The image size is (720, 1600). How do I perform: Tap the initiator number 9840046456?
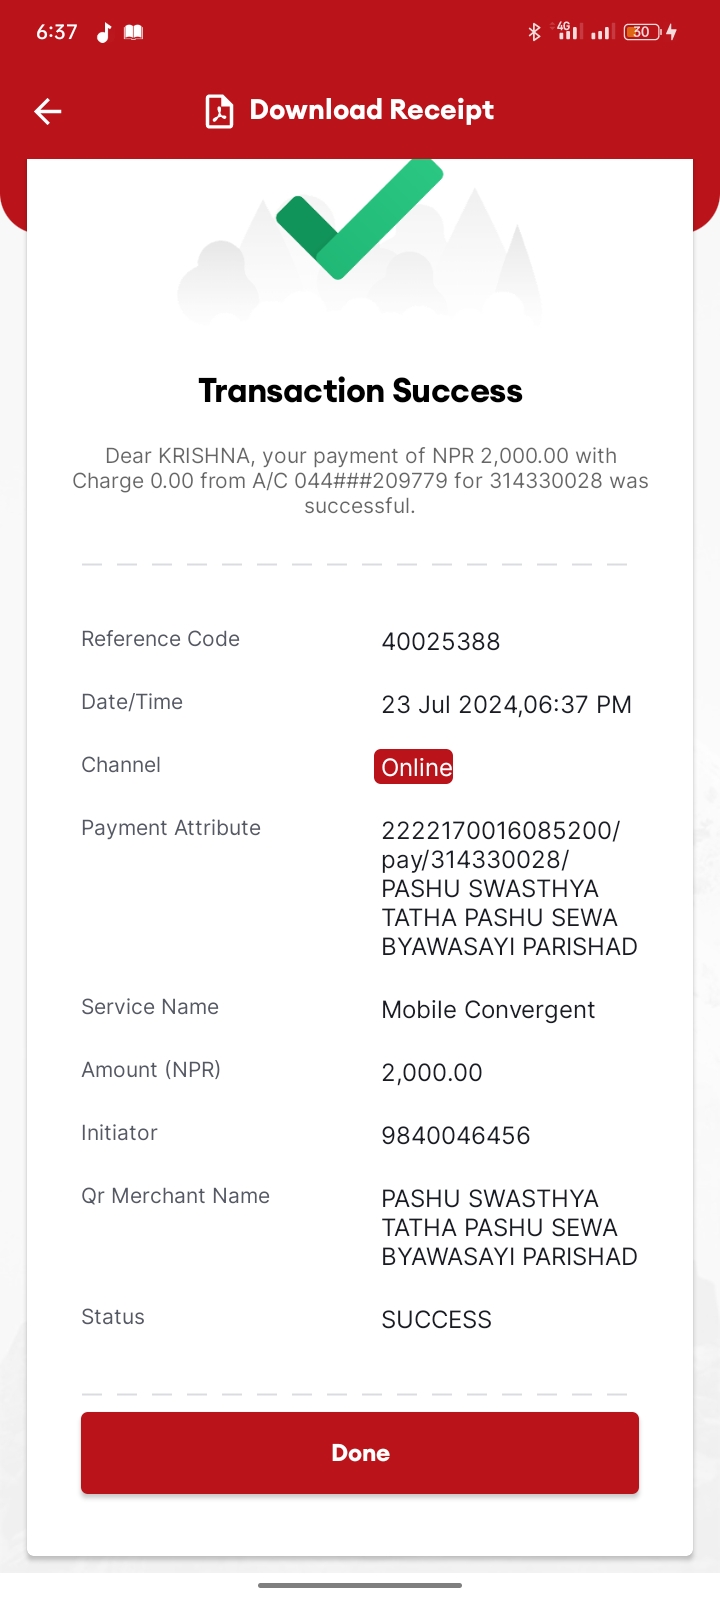[x=456, y=1135]
